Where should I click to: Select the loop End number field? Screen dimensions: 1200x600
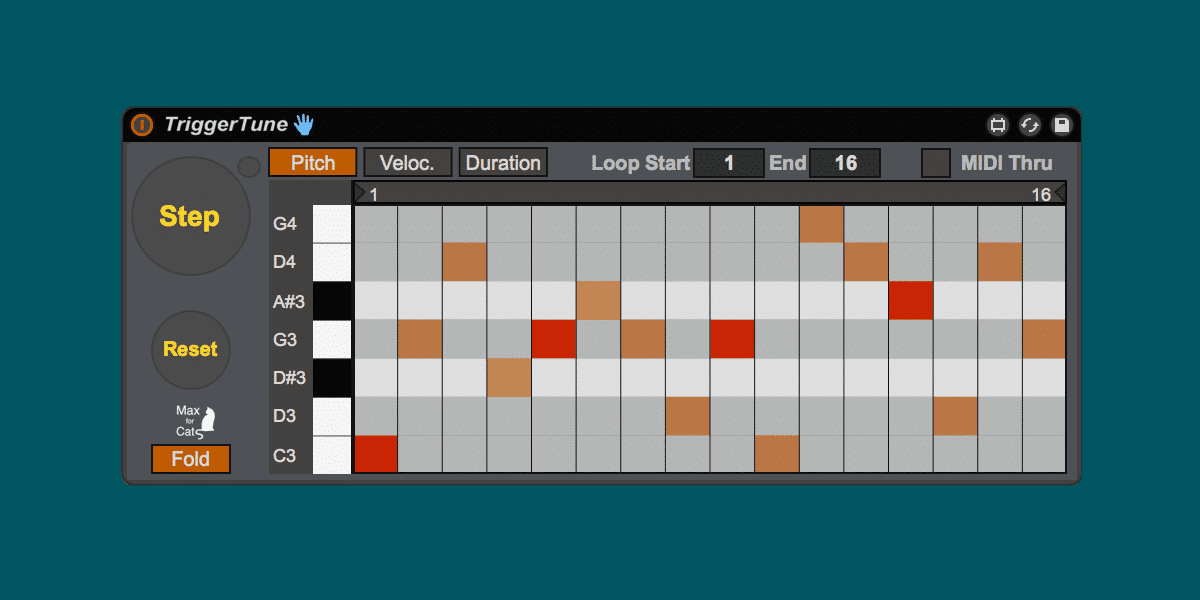(x=845, y=163)
